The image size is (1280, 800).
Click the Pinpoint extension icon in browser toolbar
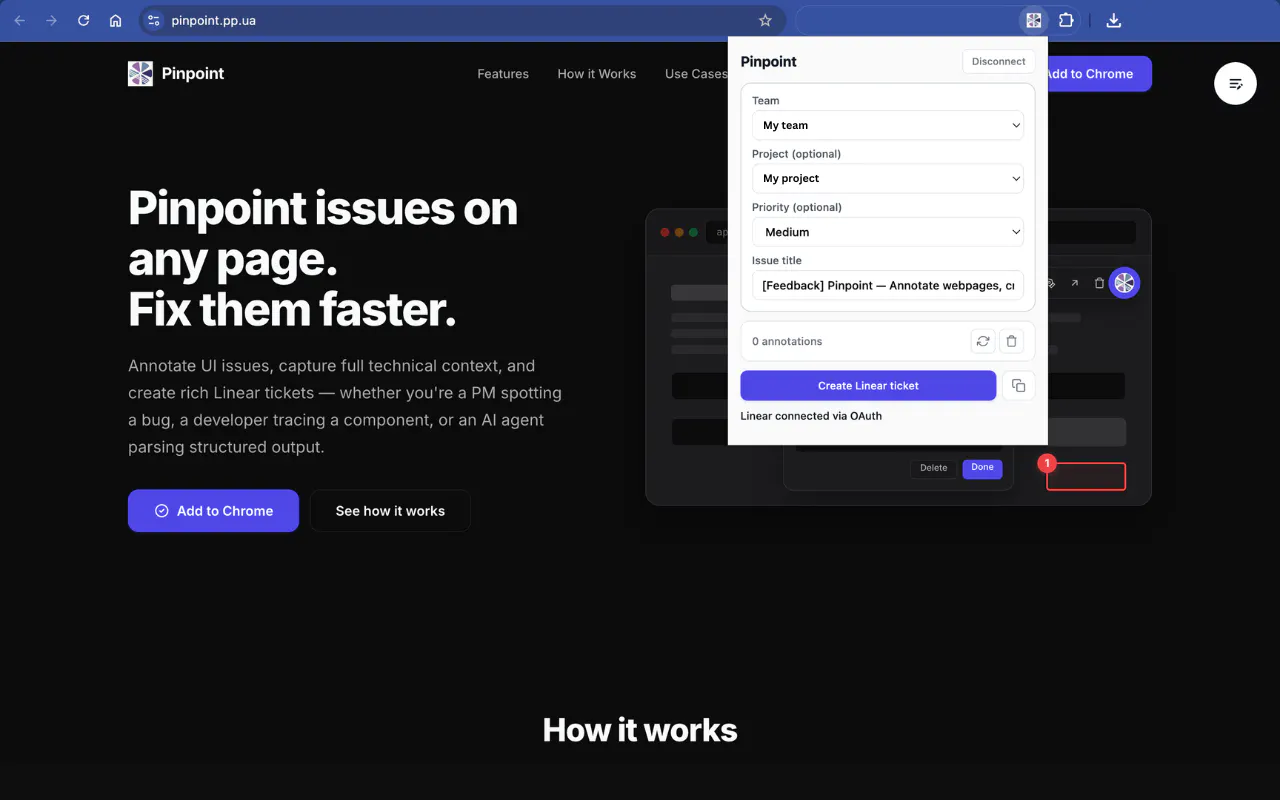(1034, 20)
